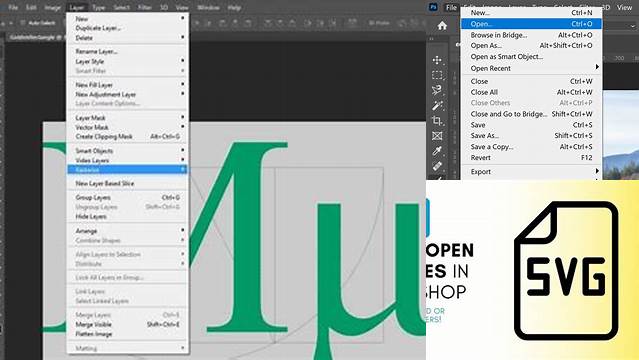
Task: Select the Lasso tool
Action: 437,90
